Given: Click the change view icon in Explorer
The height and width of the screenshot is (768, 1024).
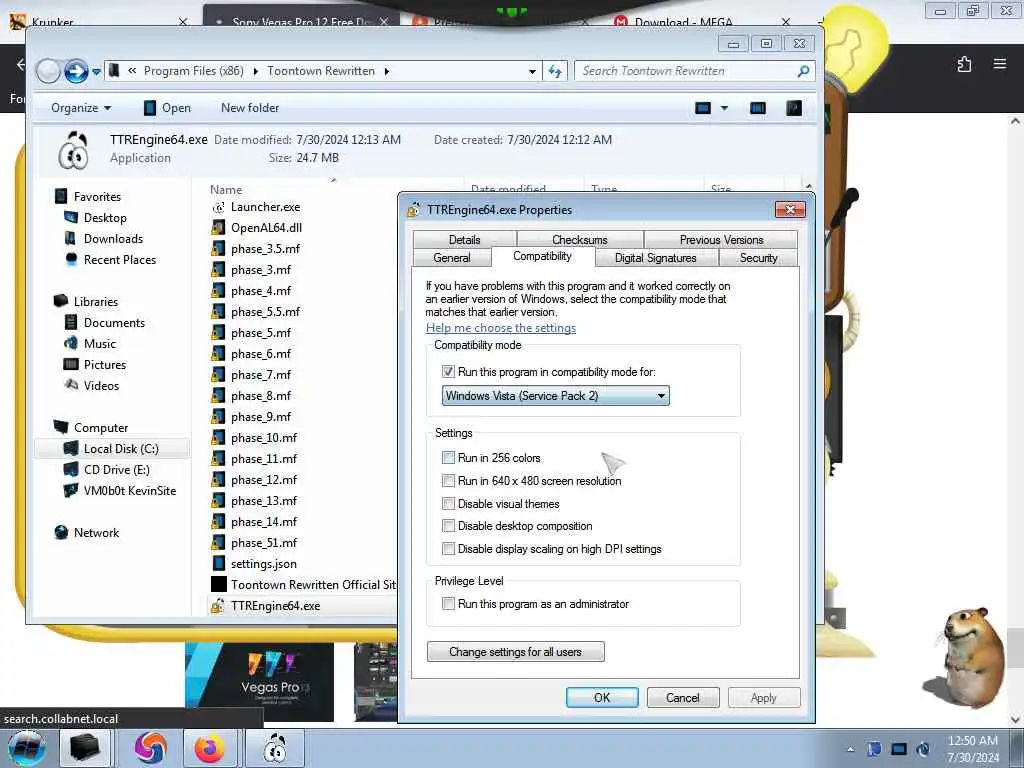Looking at the screenshot, I should (703, 108).
